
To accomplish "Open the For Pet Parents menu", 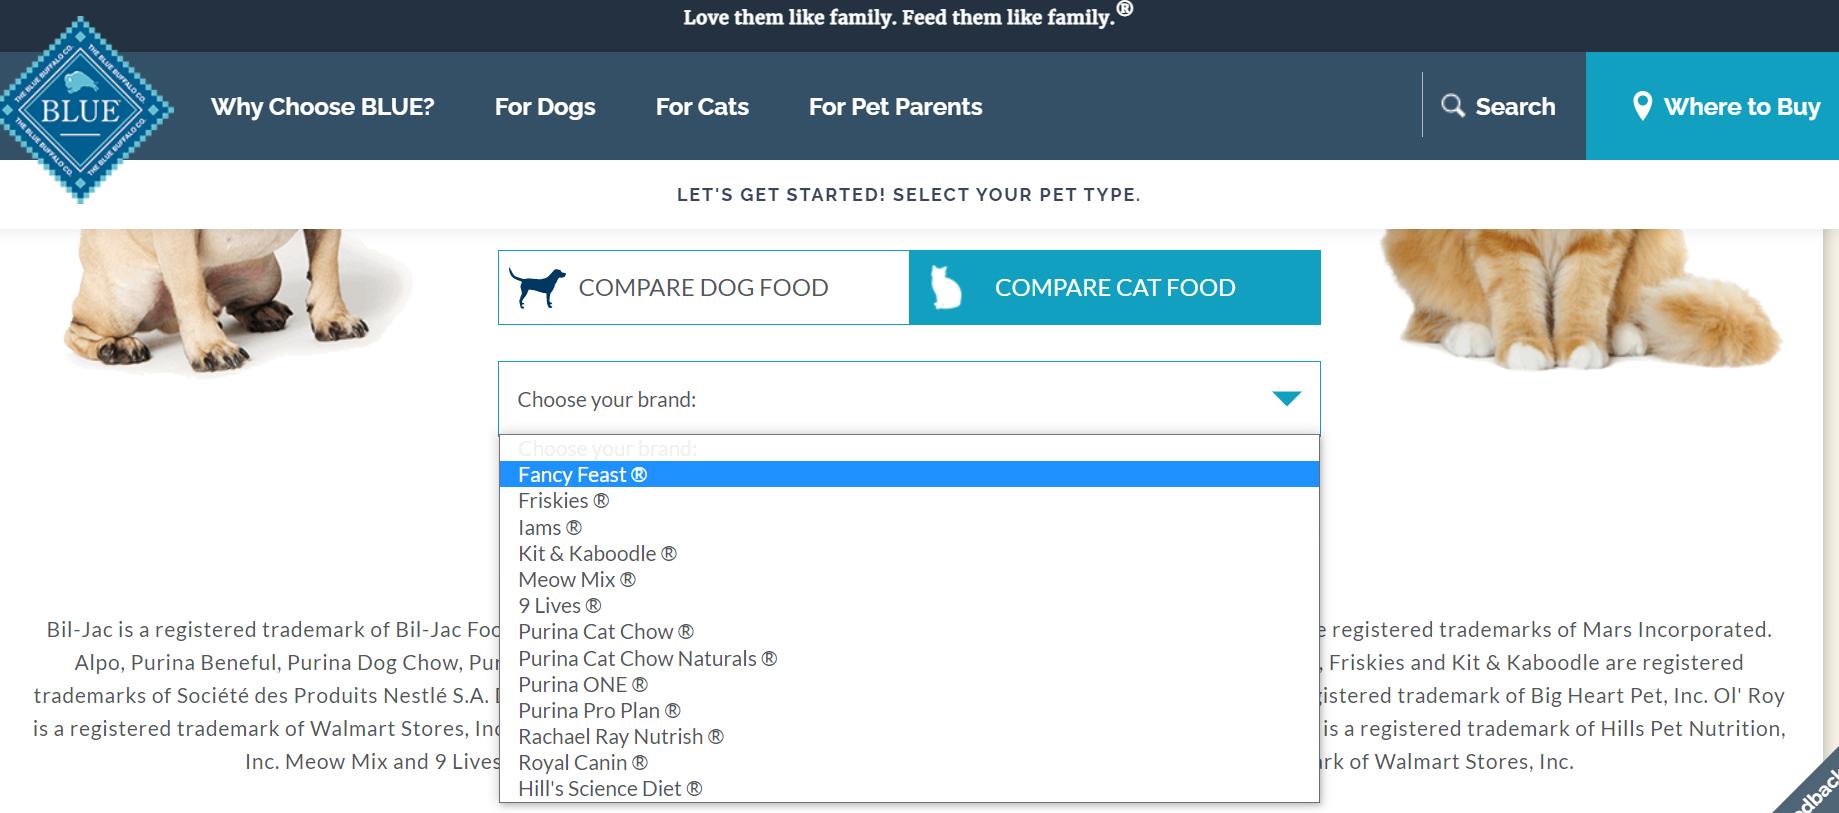I will (895, 107).
